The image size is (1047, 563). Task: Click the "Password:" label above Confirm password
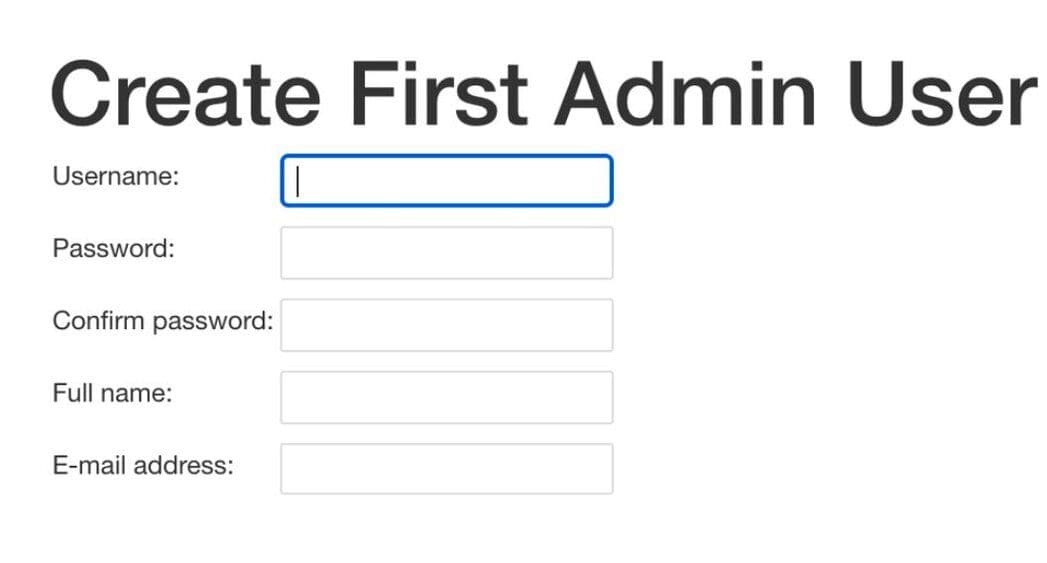[113, 249]
